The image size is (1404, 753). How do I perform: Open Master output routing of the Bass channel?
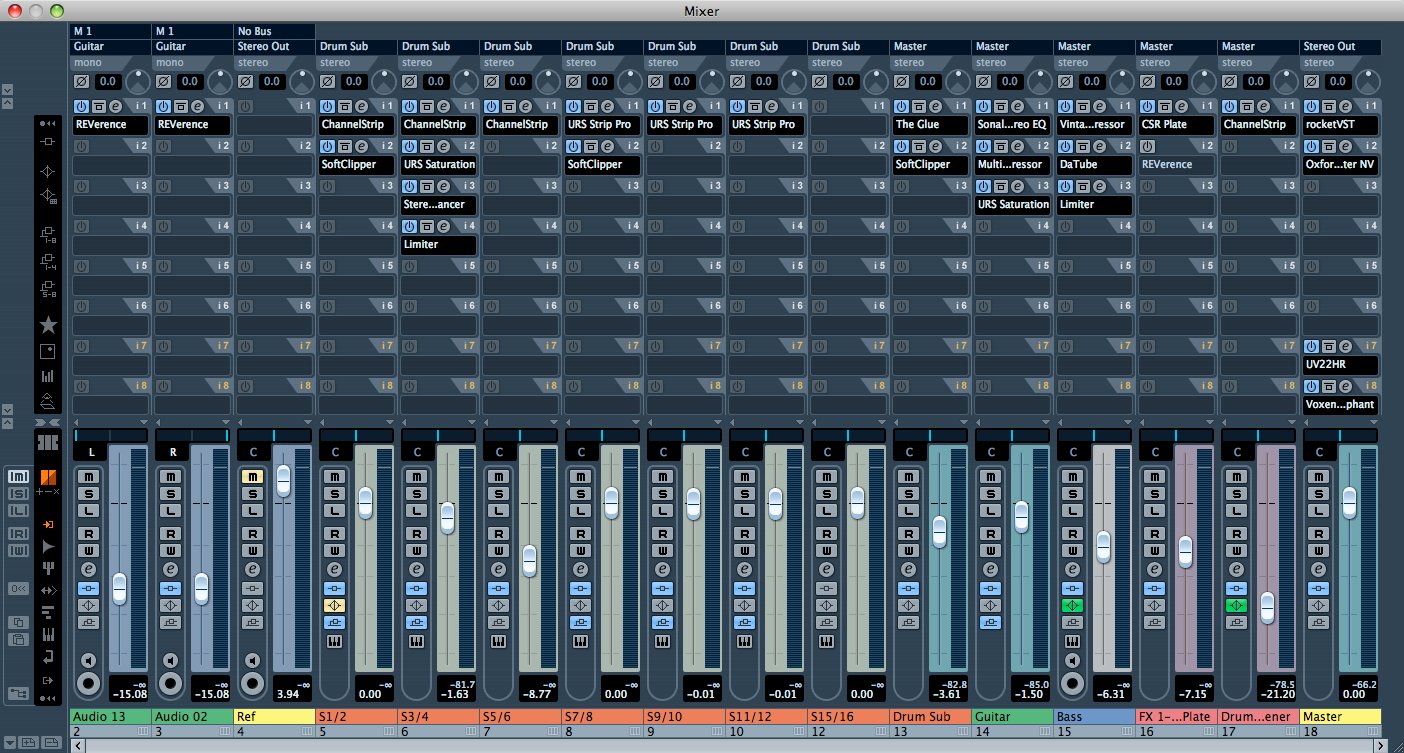tap(1095, 46)
